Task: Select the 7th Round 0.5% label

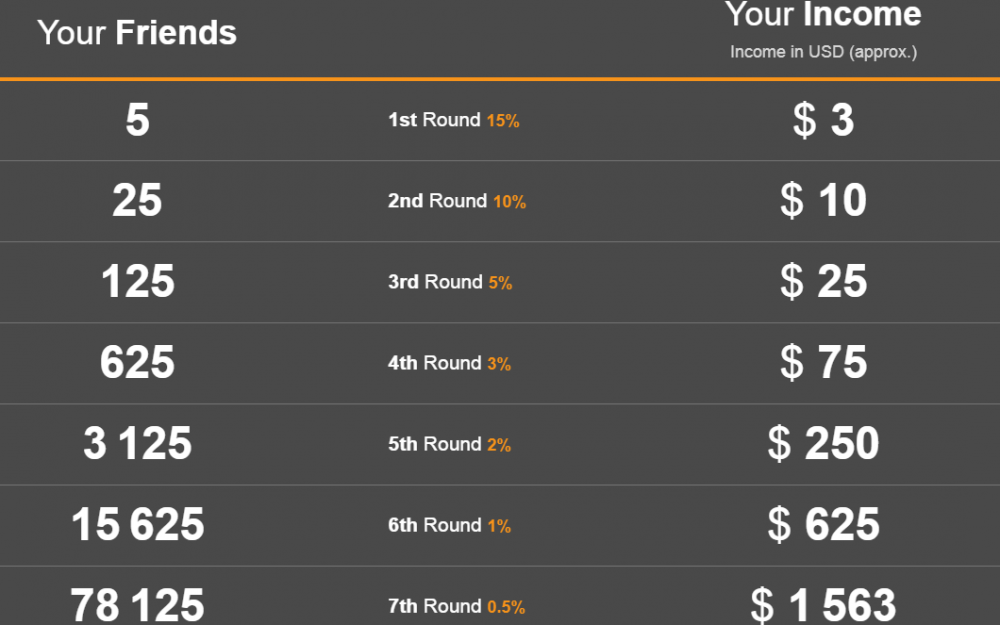Action: click(456, 606)
